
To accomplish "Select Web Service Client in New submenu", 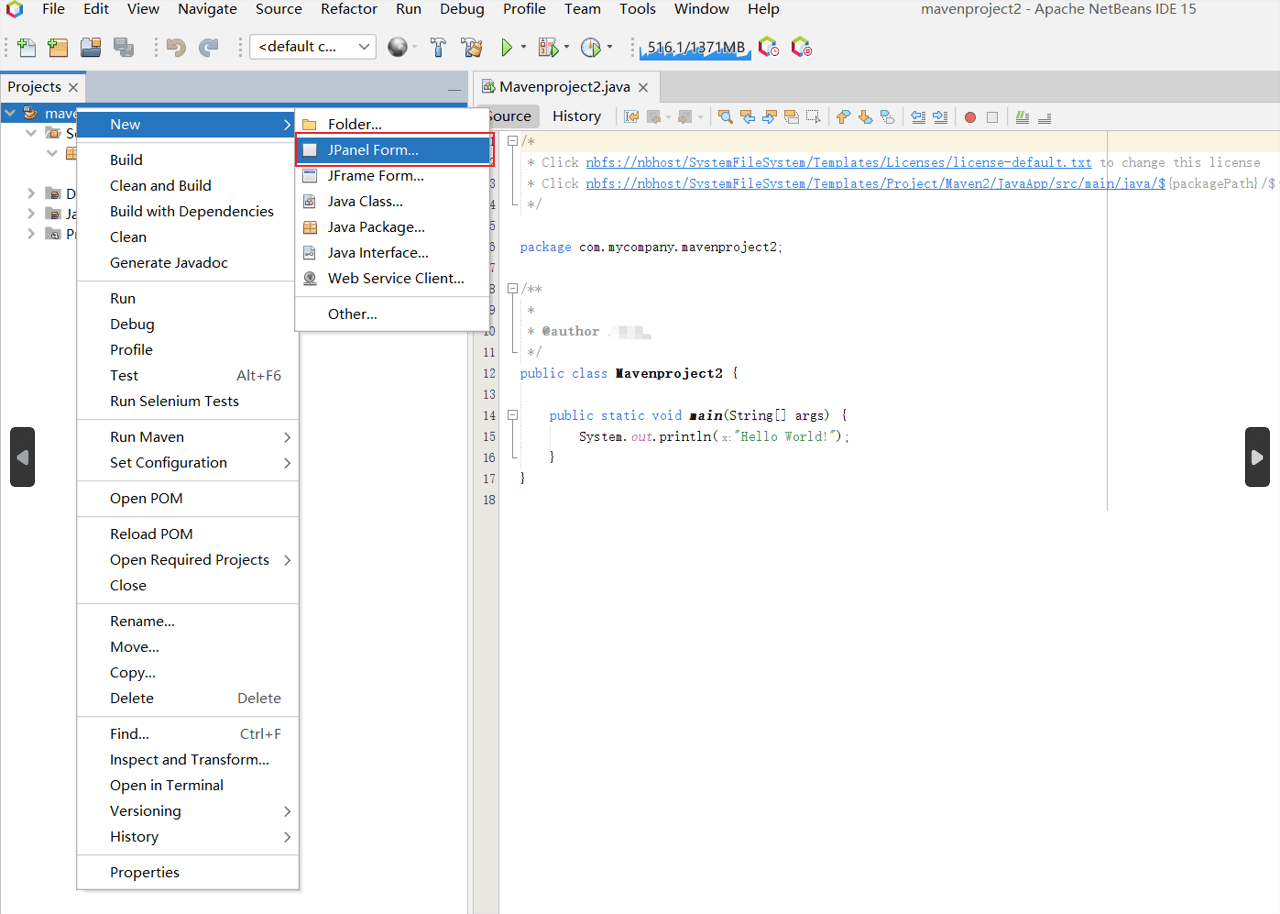I will click(393, 278).
